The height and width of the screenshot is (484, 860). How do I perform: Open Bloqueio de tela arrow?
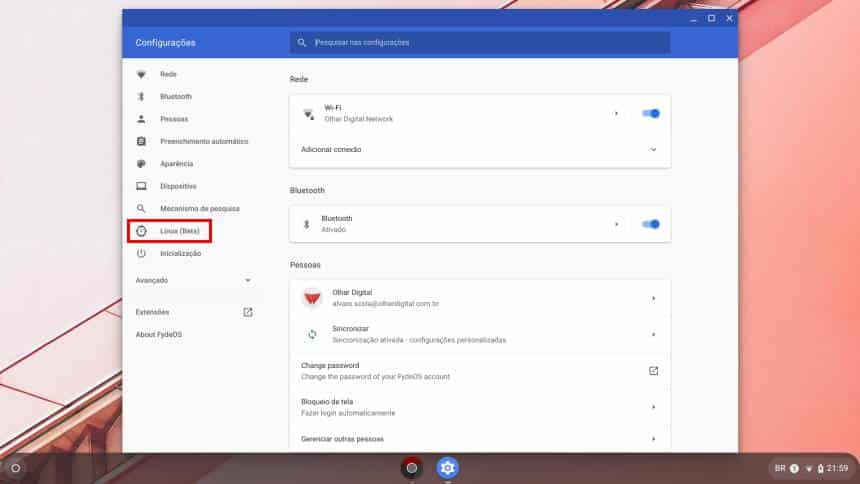coord(653,407)
